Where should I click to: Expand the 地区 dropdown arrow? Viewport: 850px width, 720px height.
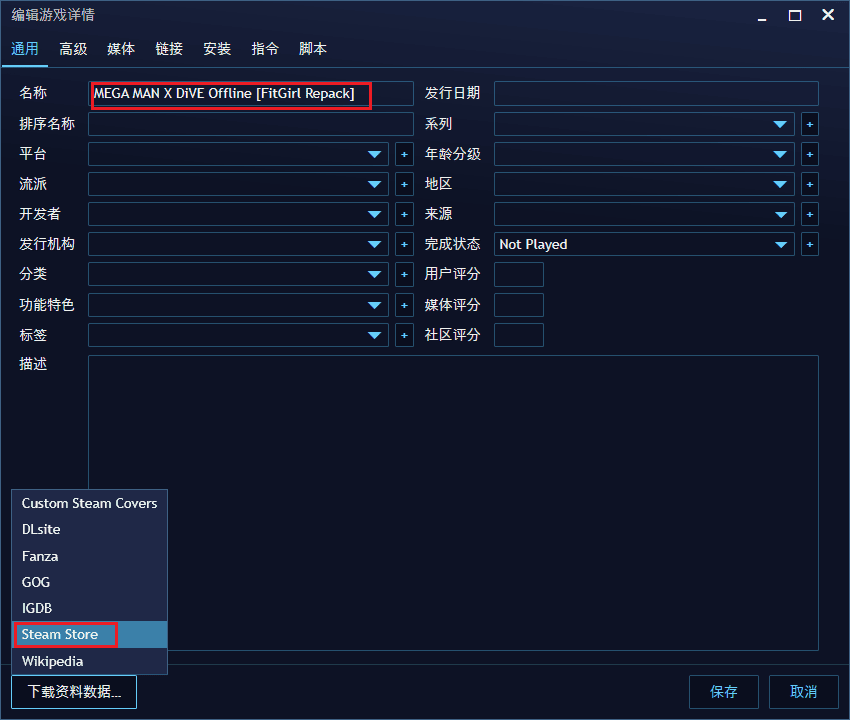click(781, 184)
